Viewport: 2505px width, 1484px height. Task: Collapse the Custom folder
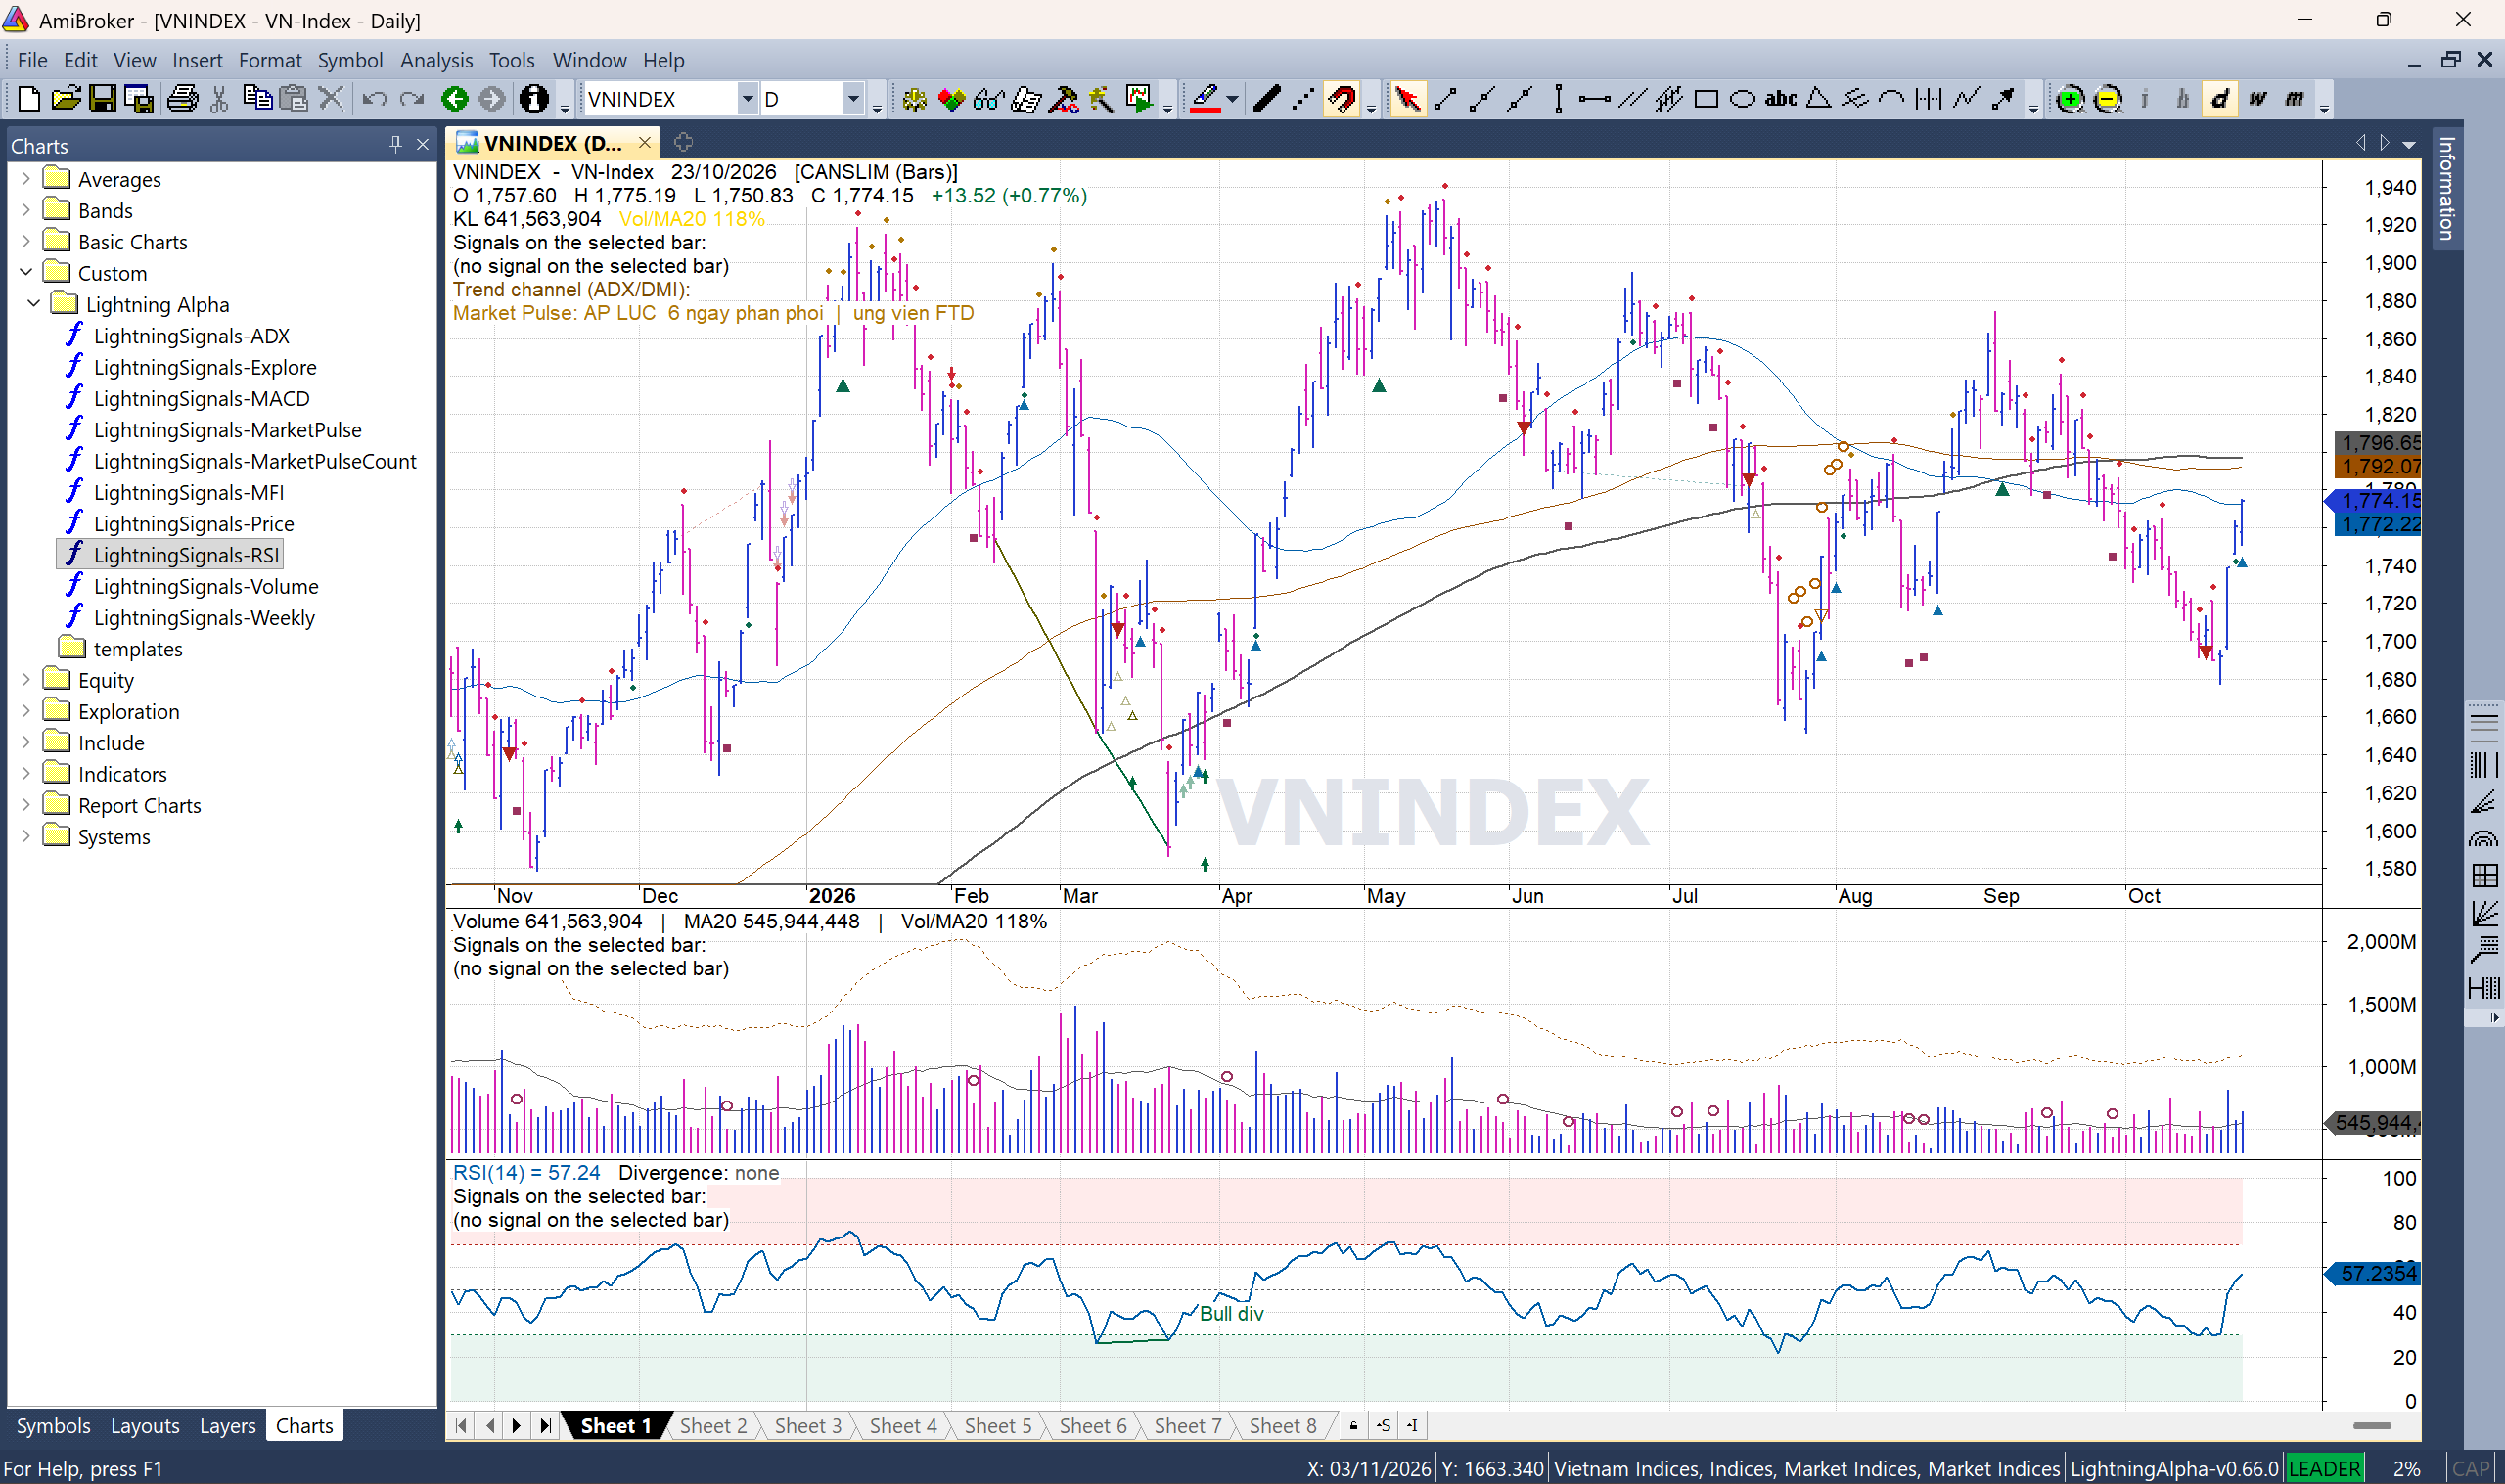point(26,273)
